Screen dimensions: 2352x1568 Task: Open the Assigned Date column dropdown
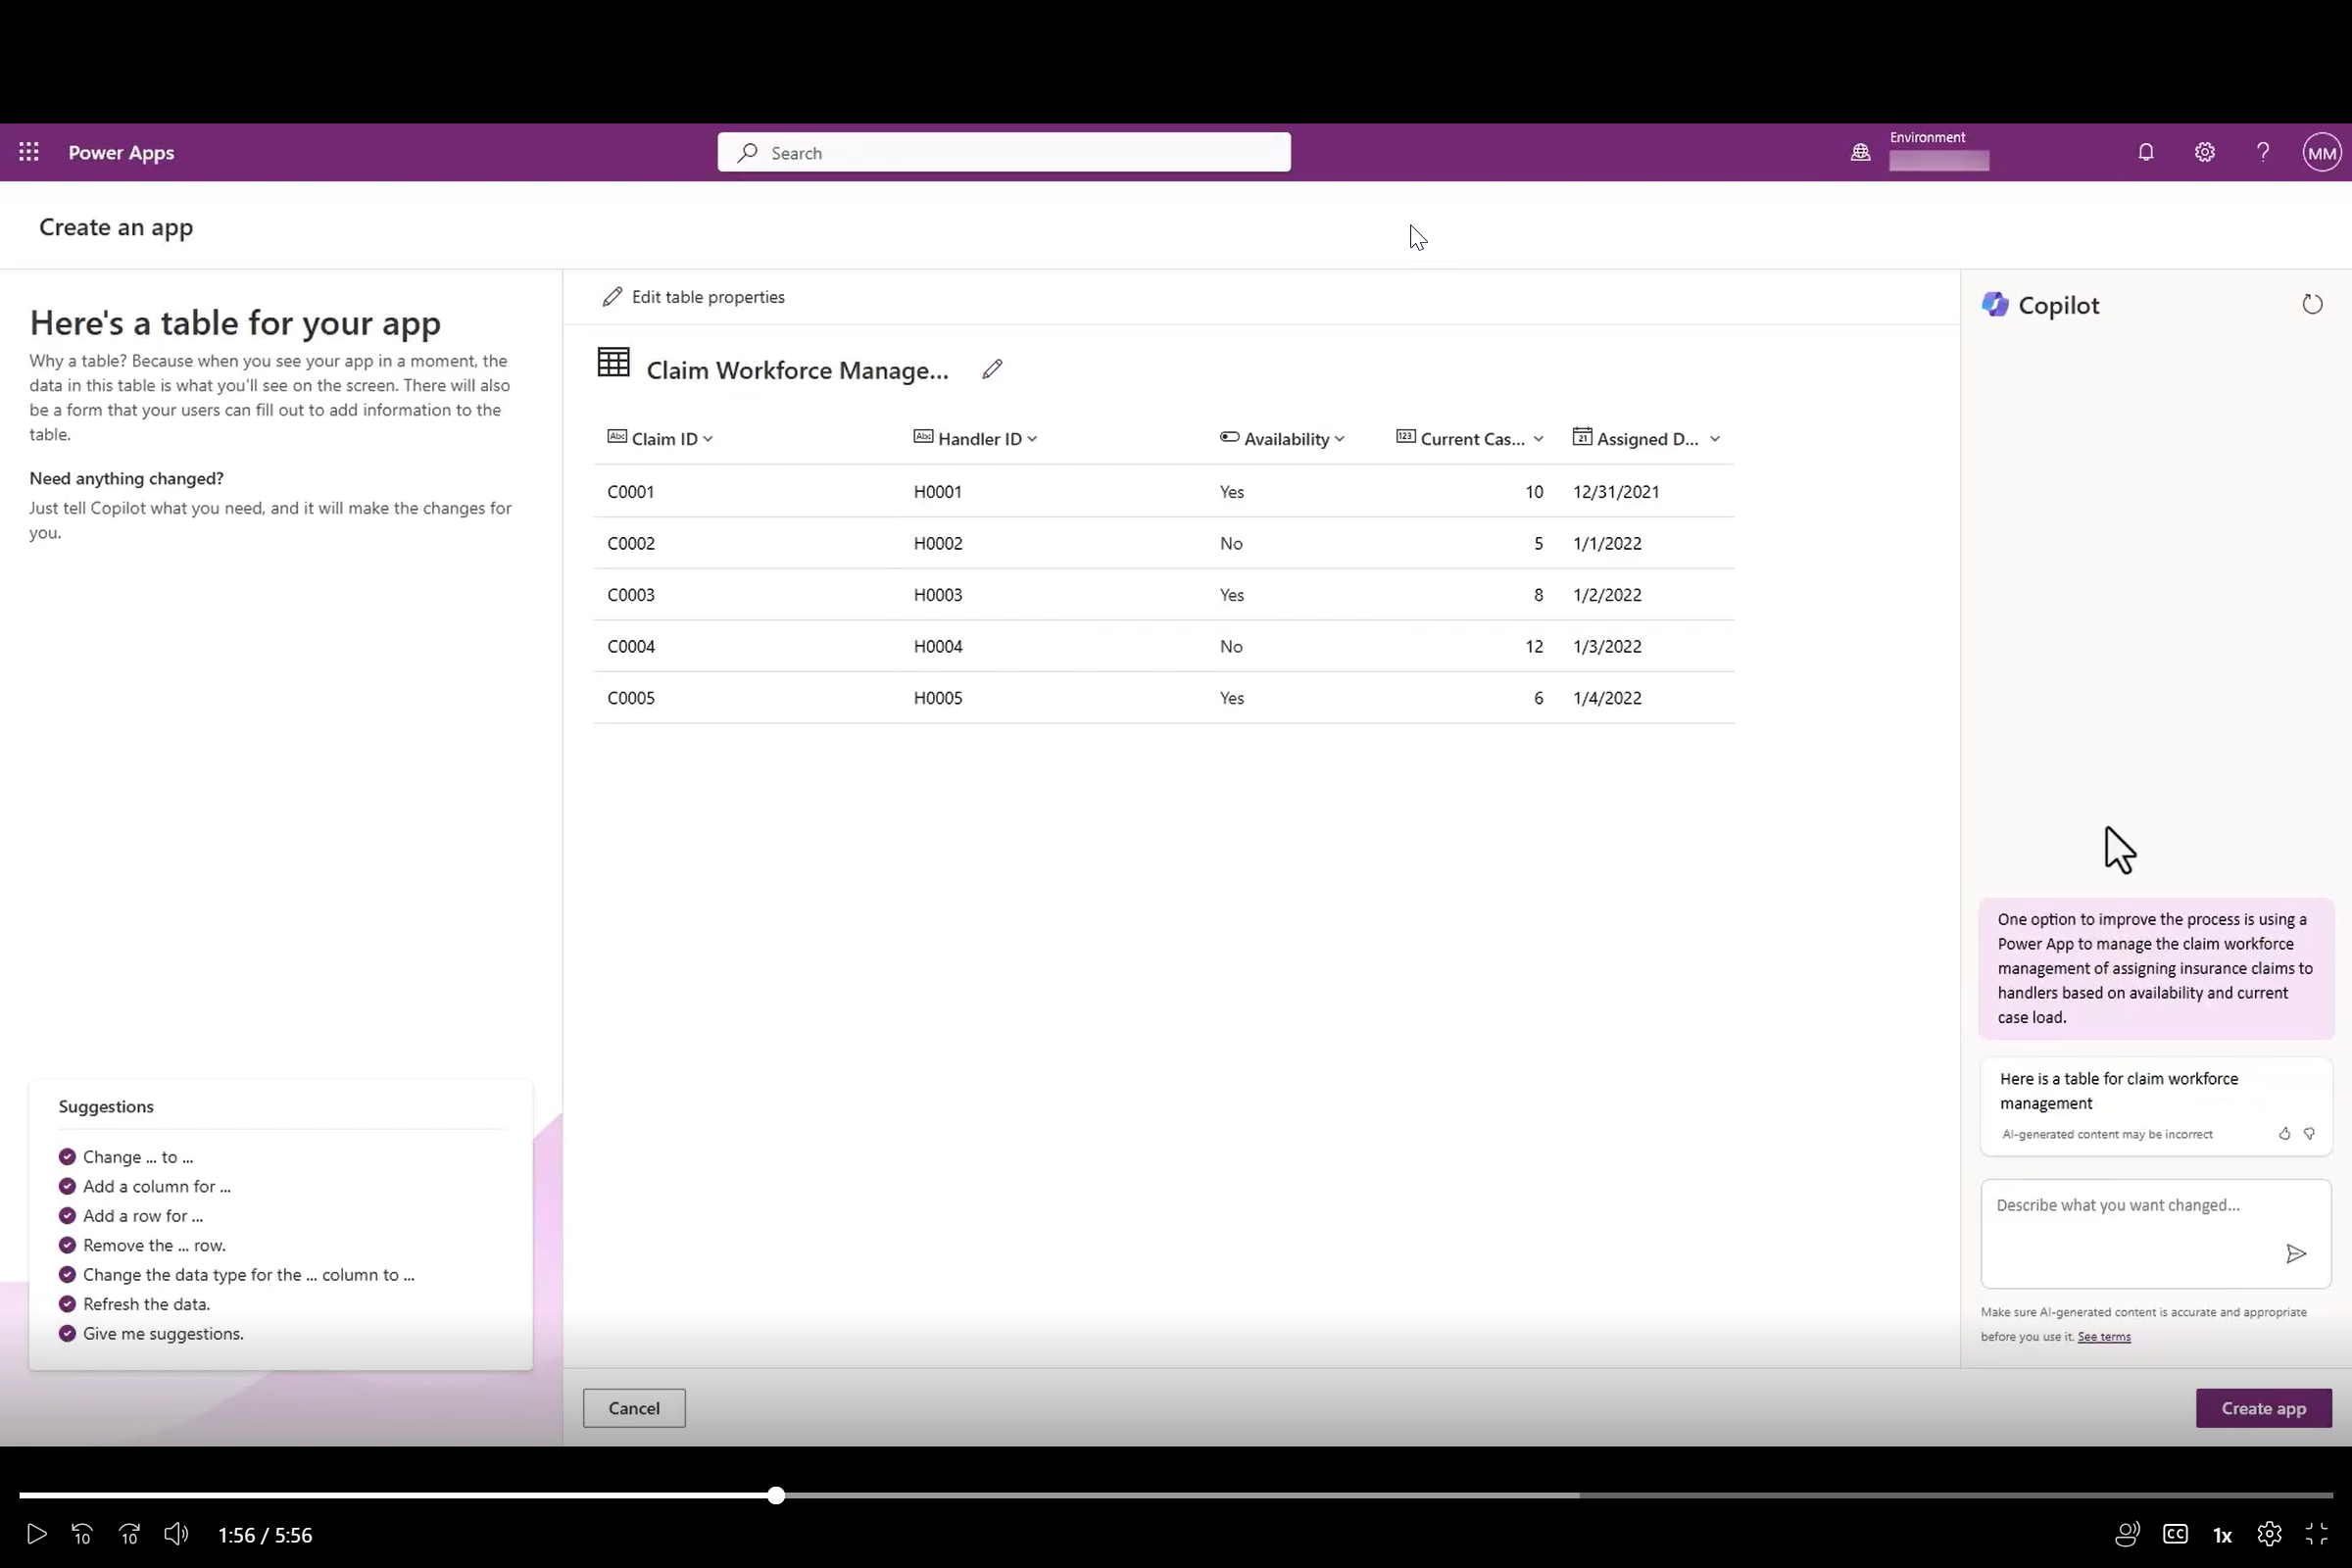click(x=1714, y=438)
